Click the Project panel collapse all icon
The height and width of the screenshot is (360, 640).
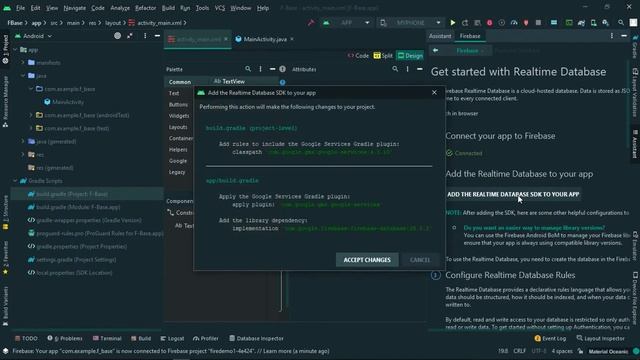130,36
